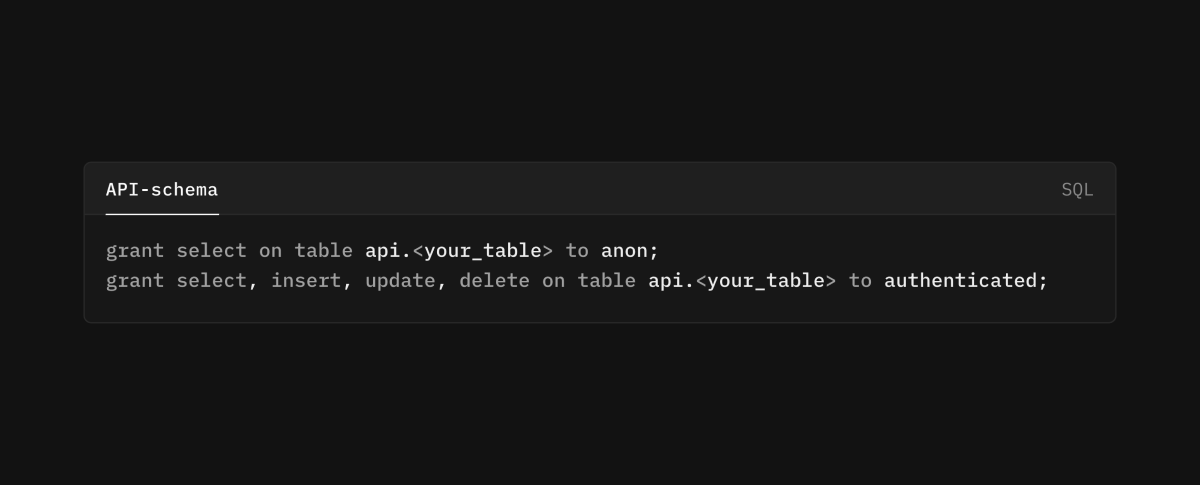Screen dimensions: 1200x485
Task: Click the 'anon;' role text
Action: (630, 251)
